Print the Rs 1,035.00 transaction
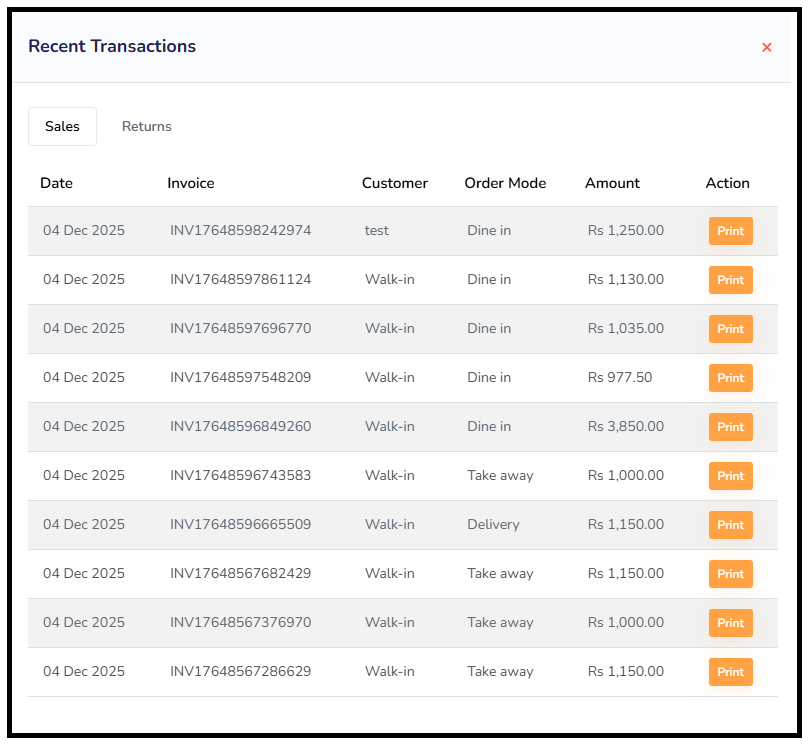Viewport: 810px width, 750px height. coord(730,329)
